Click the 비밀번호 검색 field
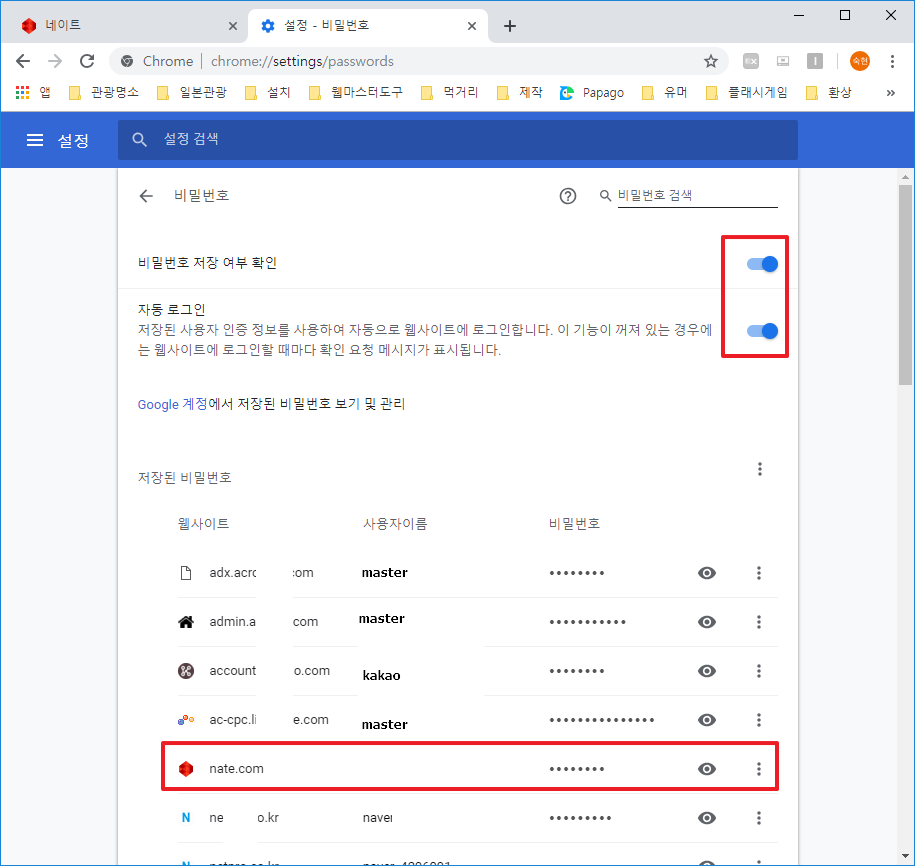Image resolution: width=915 pixels, height=866 pixels. point(697,196)
